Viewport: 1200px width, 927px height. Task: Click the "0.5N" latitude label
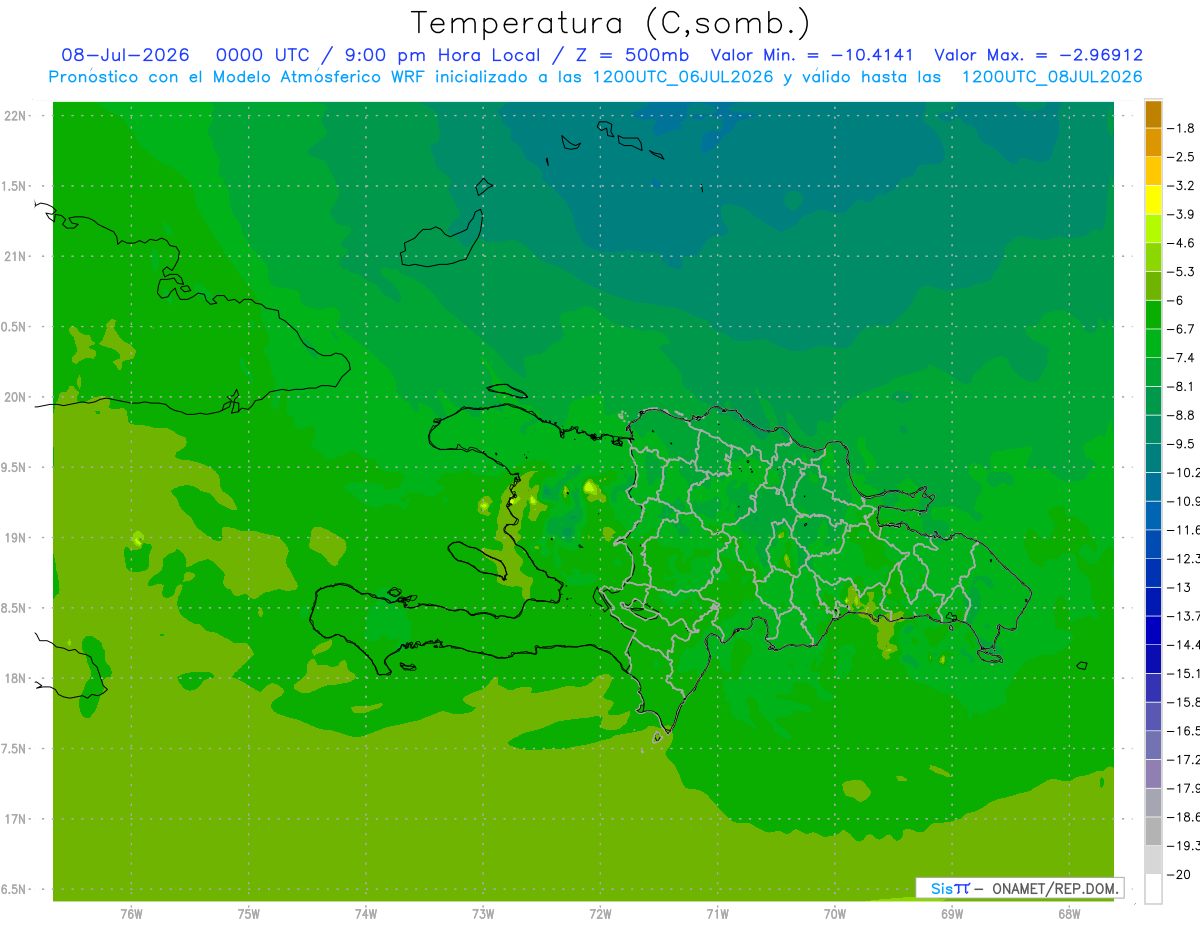click(x=15, y=327)
